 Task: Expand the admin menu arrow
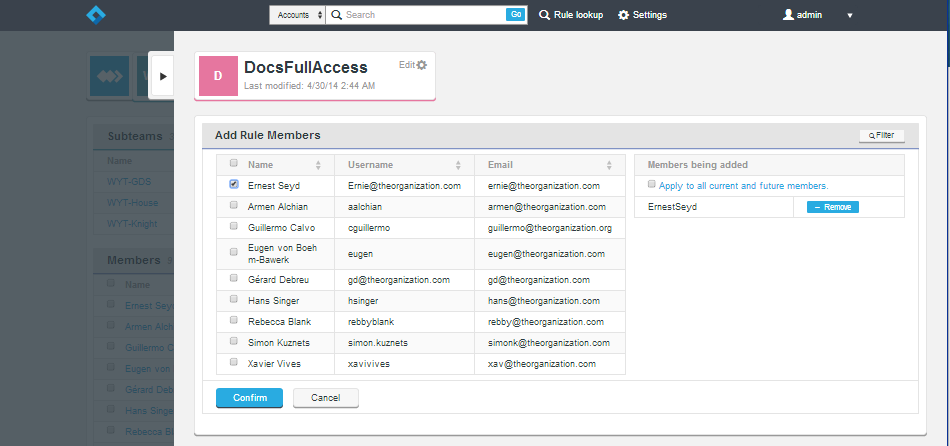849,15
